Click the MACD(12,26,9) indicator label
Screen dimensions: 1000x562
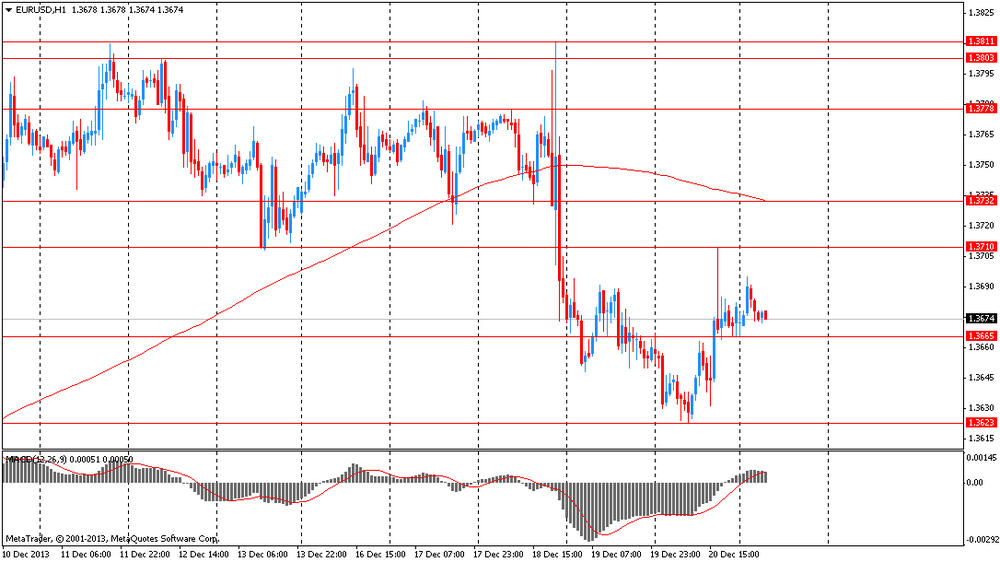(x=35, y=459)
